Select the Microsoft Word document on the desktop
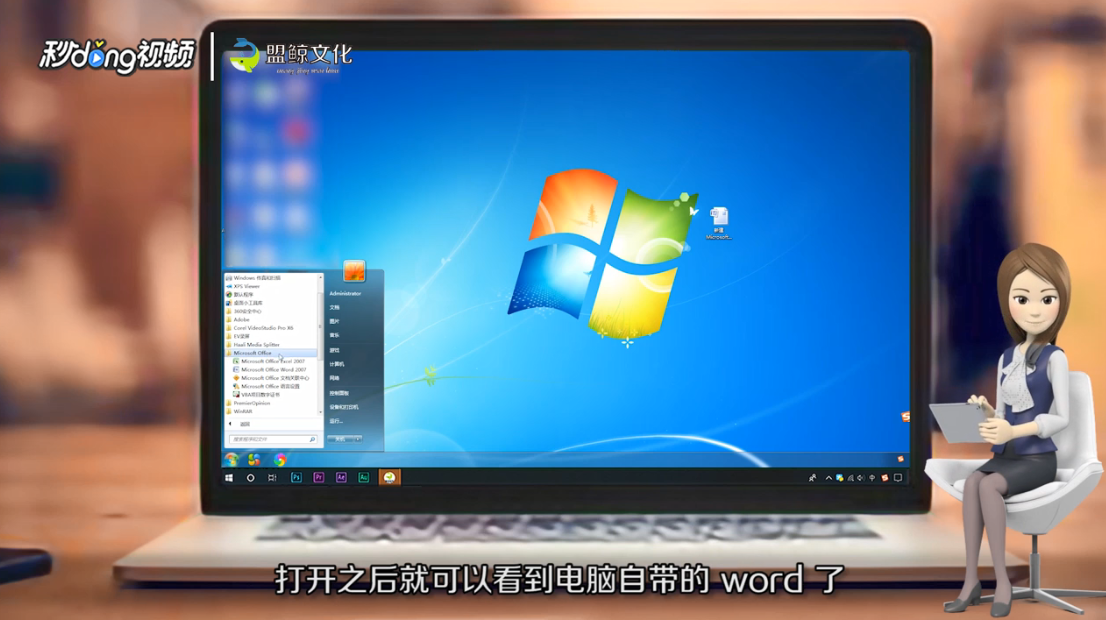 pos(719,223)
